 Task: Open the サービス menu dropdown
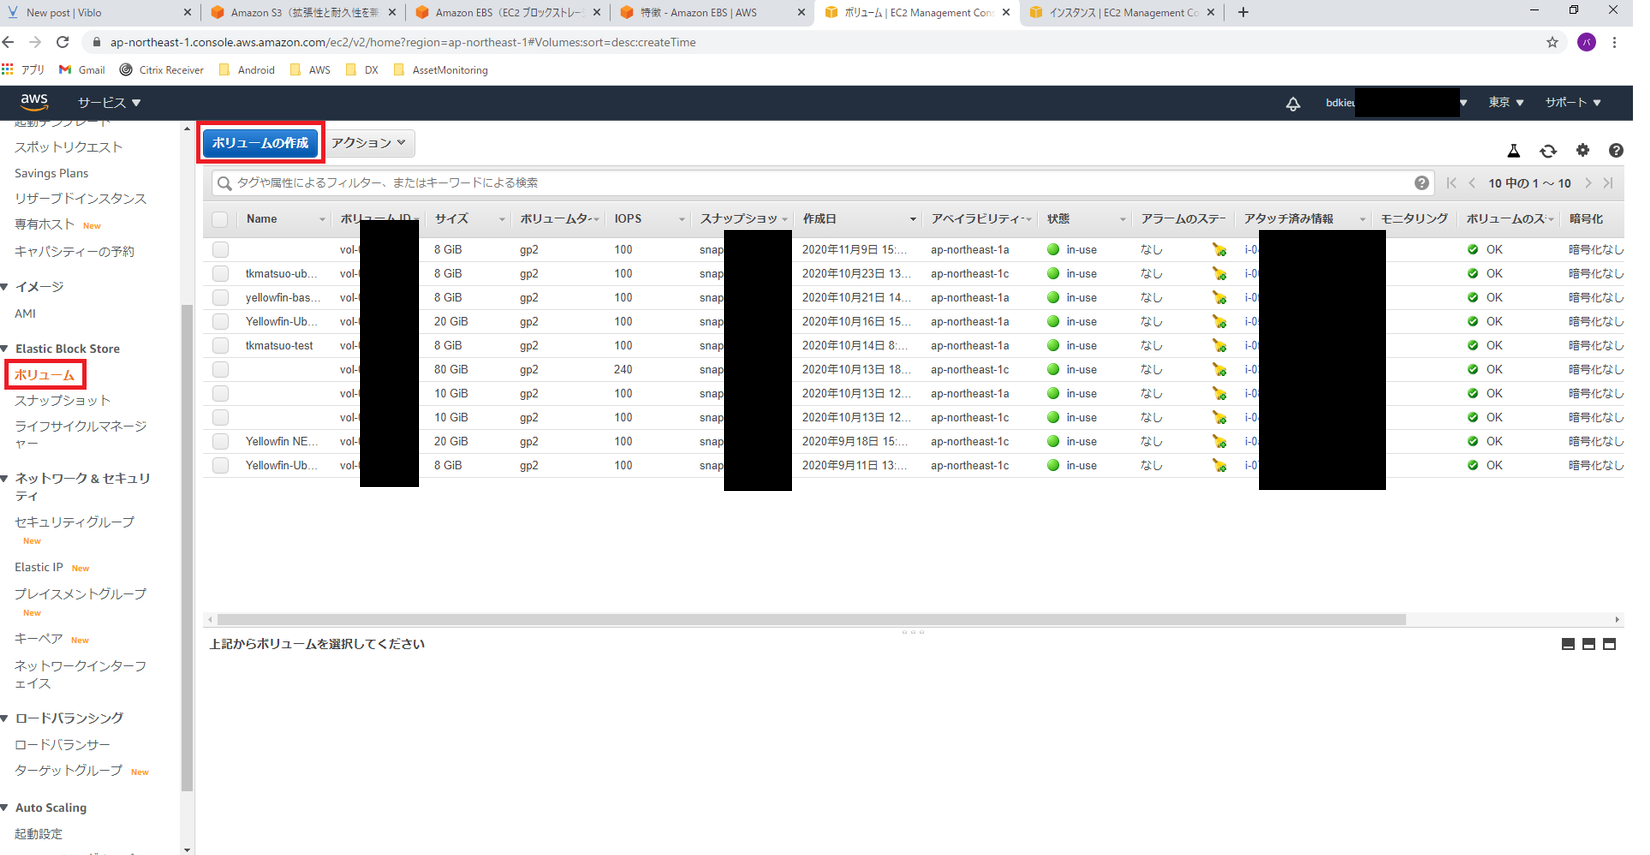pyautogui.click(x=109, y=102)
